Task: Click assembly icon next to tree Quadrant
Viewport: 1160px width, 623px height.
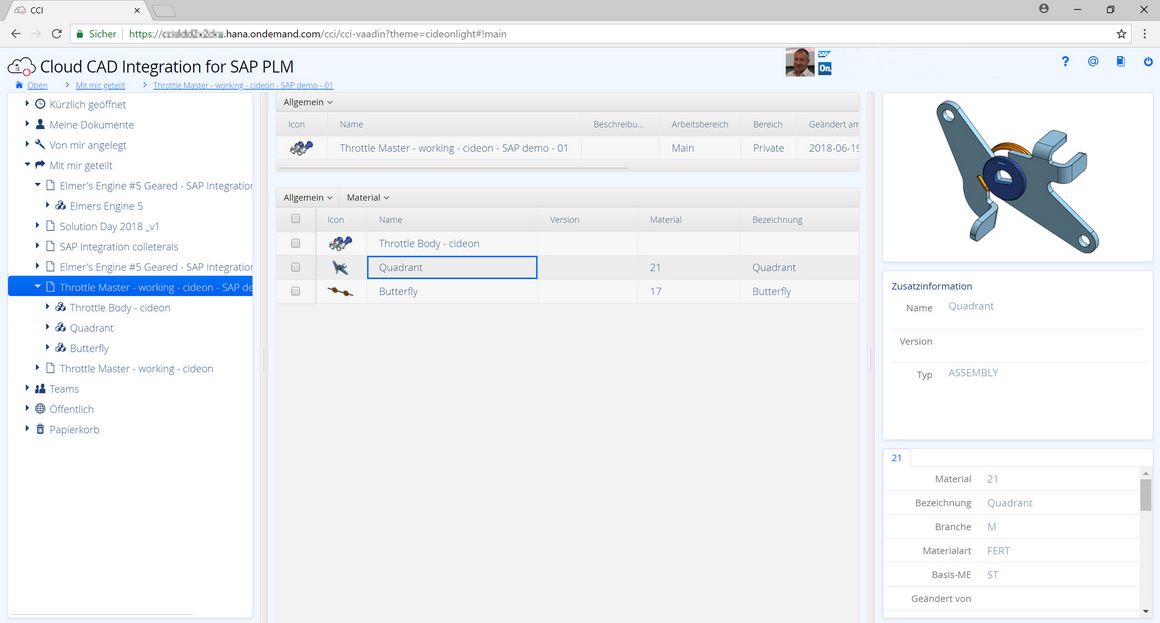Action: [x=61, y=327]
